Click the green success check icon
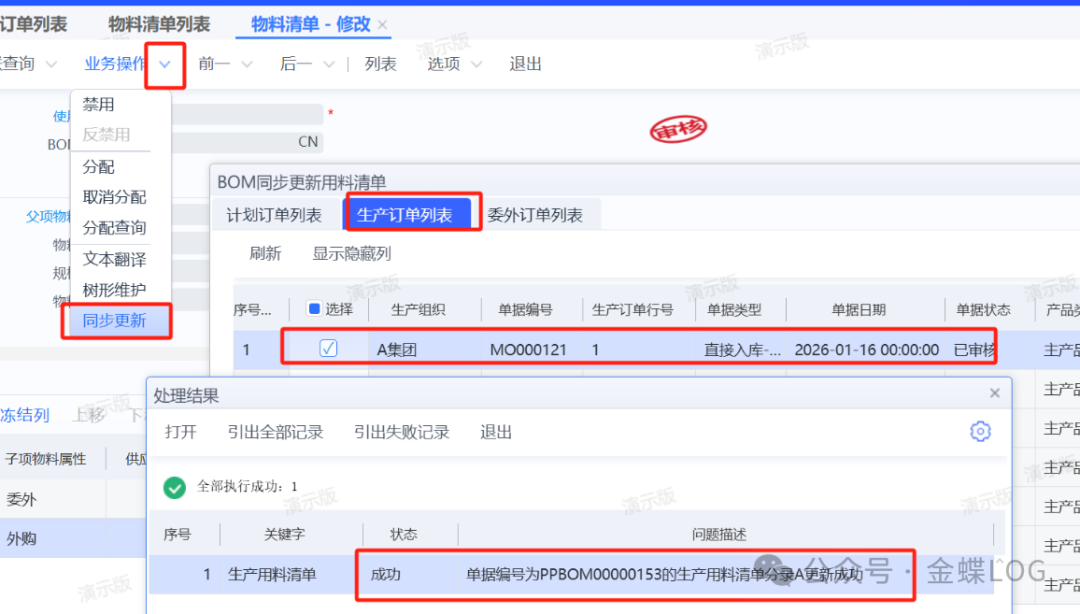 (x=175, y=487)
